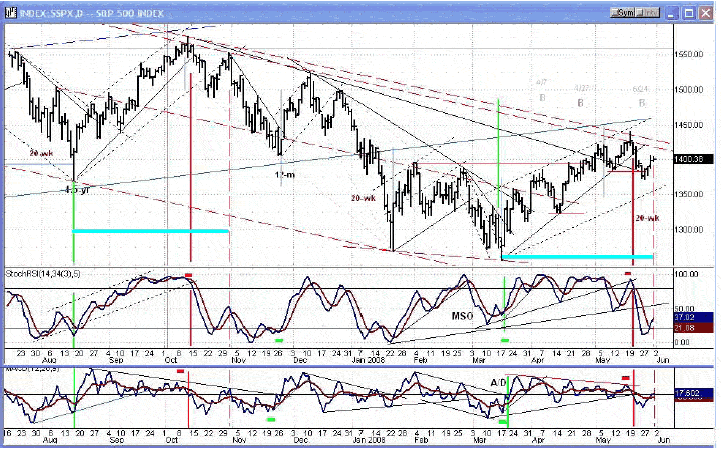Minimize the S&P 500 Index chart window
Screen dimensions: 721x457
tap(672, 13)
